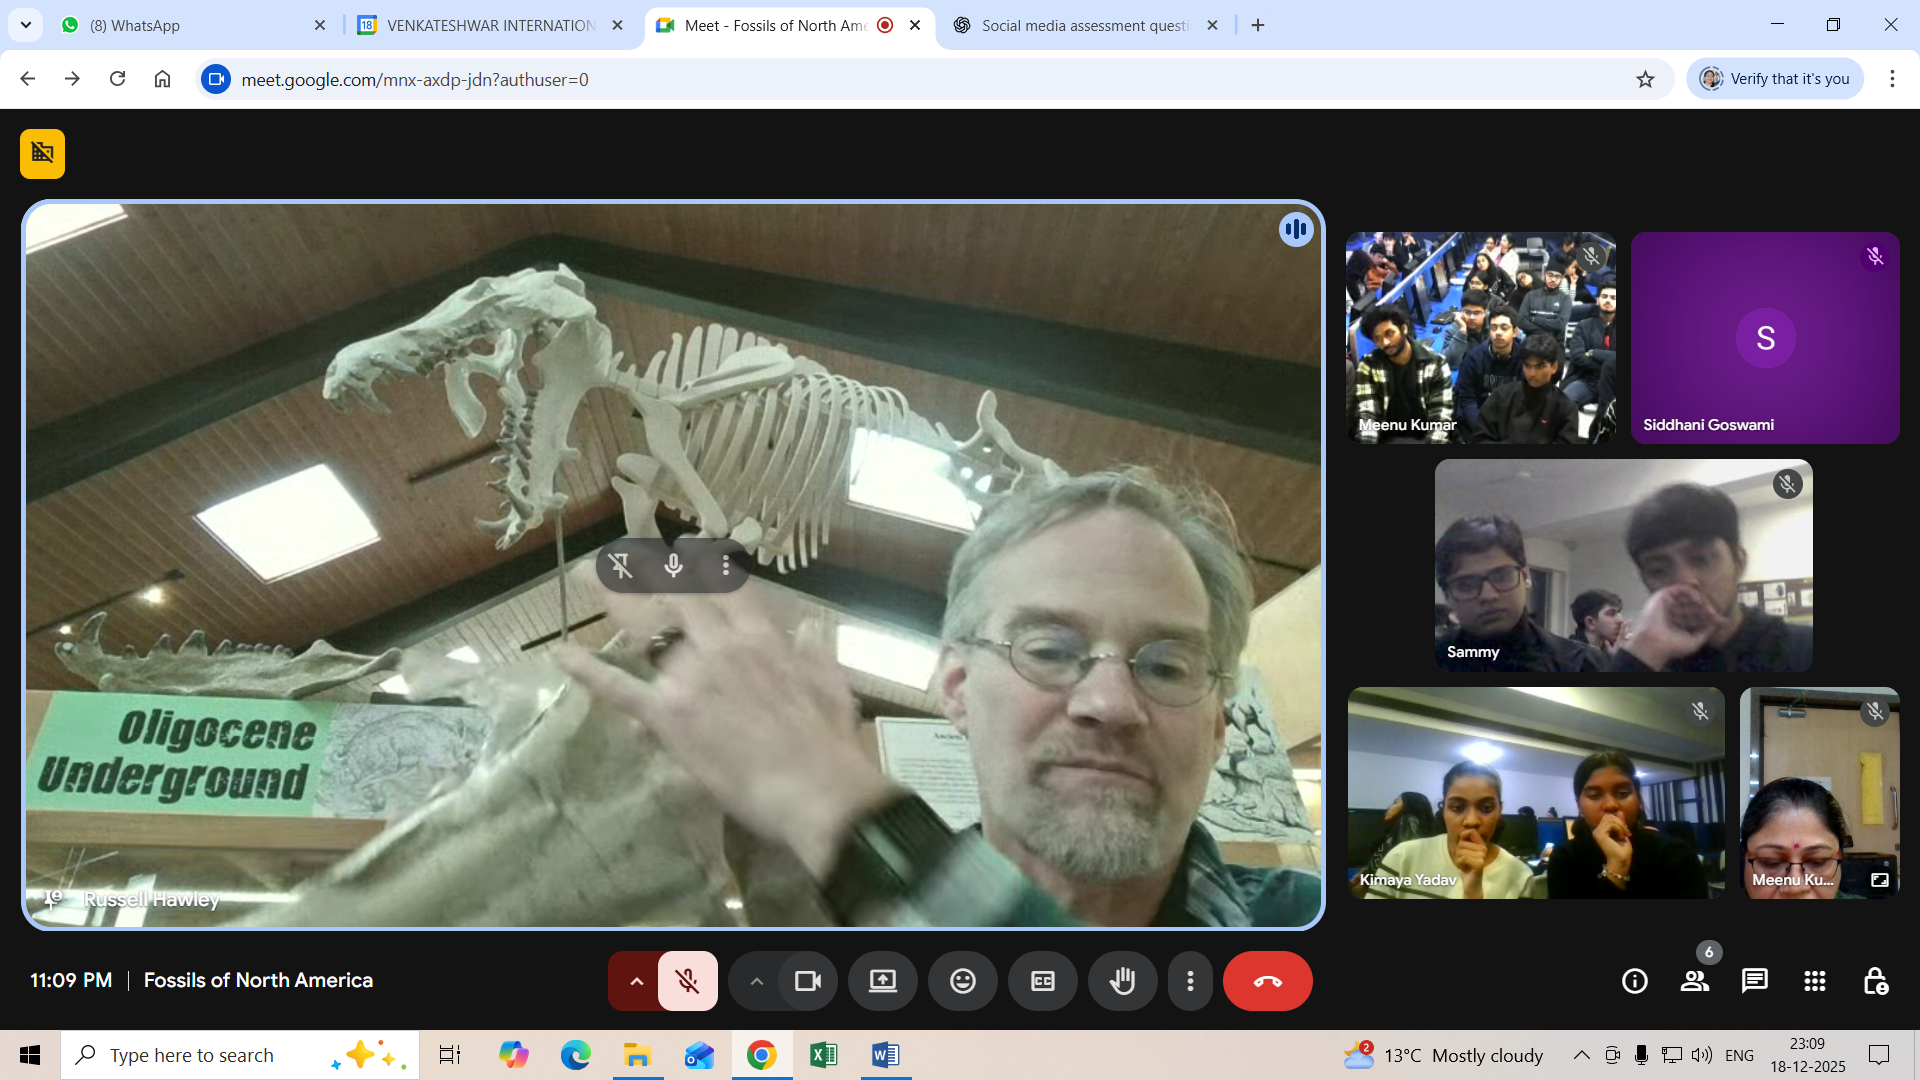Expand video settings chevron
The height and width of the screenshot is (1080, 1920).
click(756, 981)
